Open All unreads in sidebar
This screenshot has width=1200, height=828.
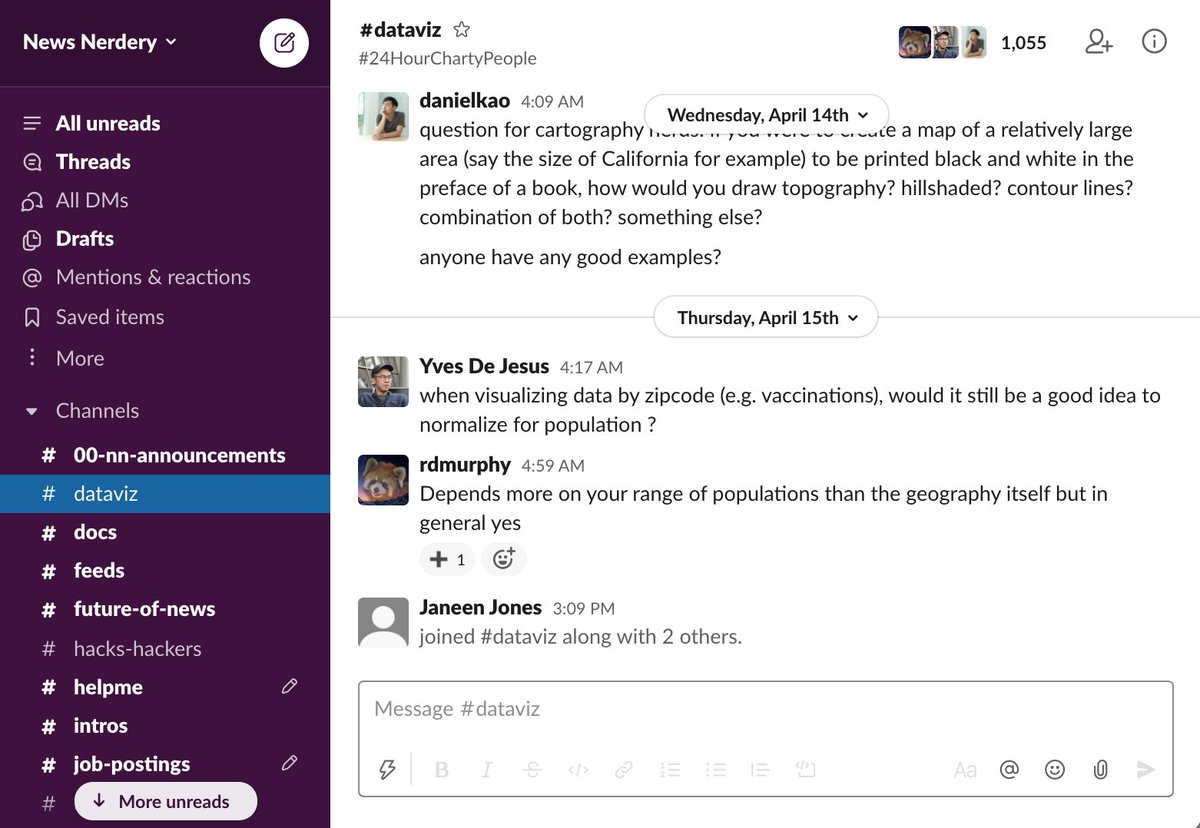click(x=107, y=123)
